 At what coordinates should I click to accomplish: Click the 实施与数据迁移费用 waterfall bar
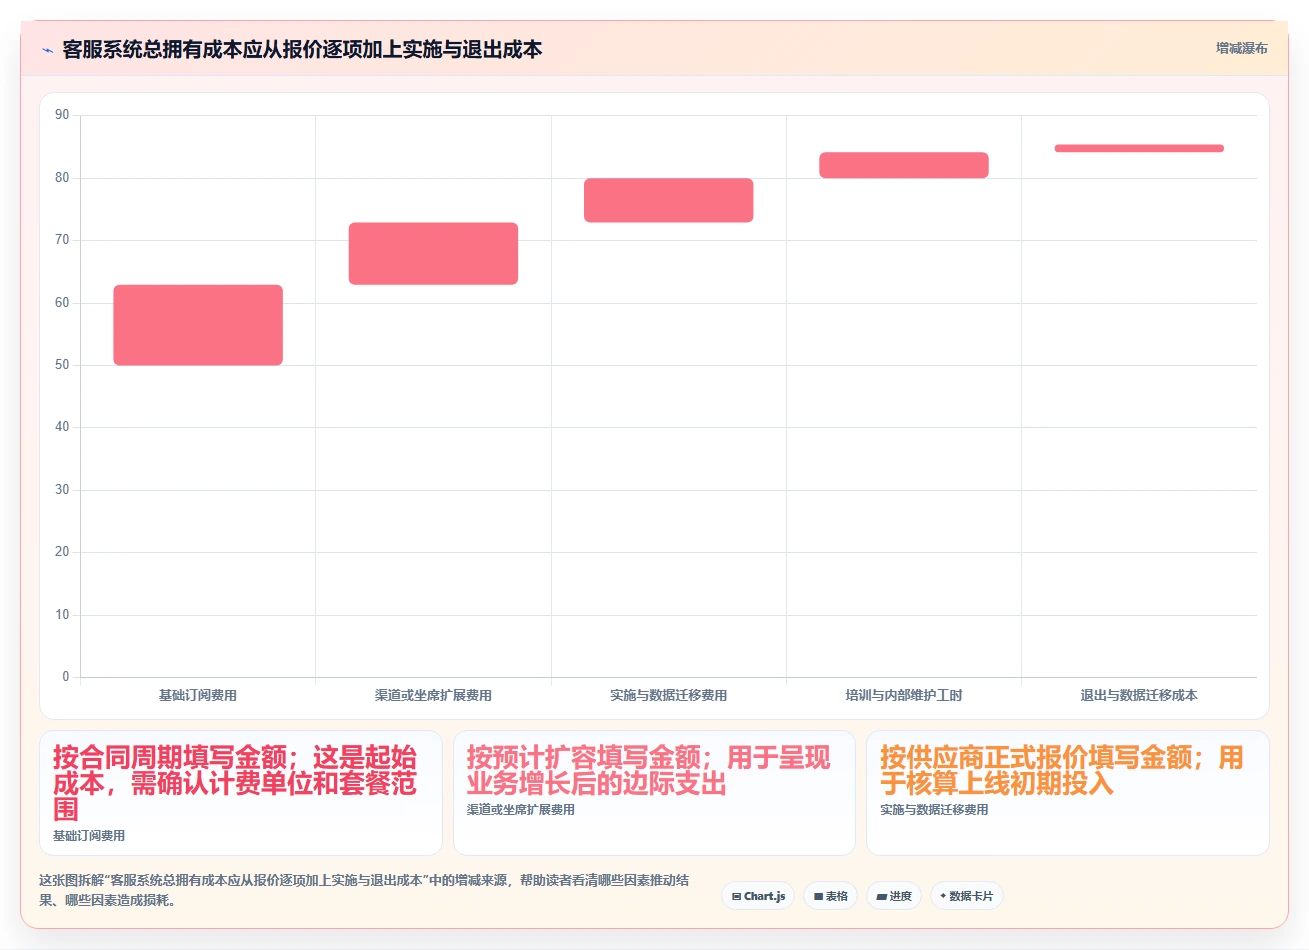click(x=669, y=200)
